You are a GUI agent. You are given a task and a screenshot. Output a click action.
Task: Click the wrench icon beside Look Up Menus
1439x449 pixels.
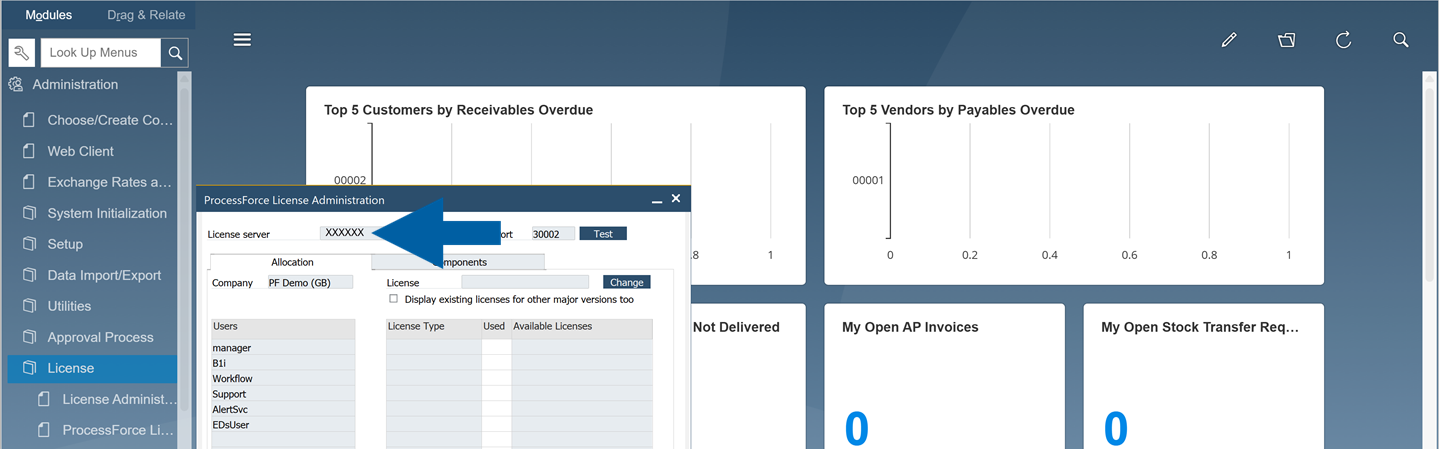pyautogui.click(x=22, y=53)
